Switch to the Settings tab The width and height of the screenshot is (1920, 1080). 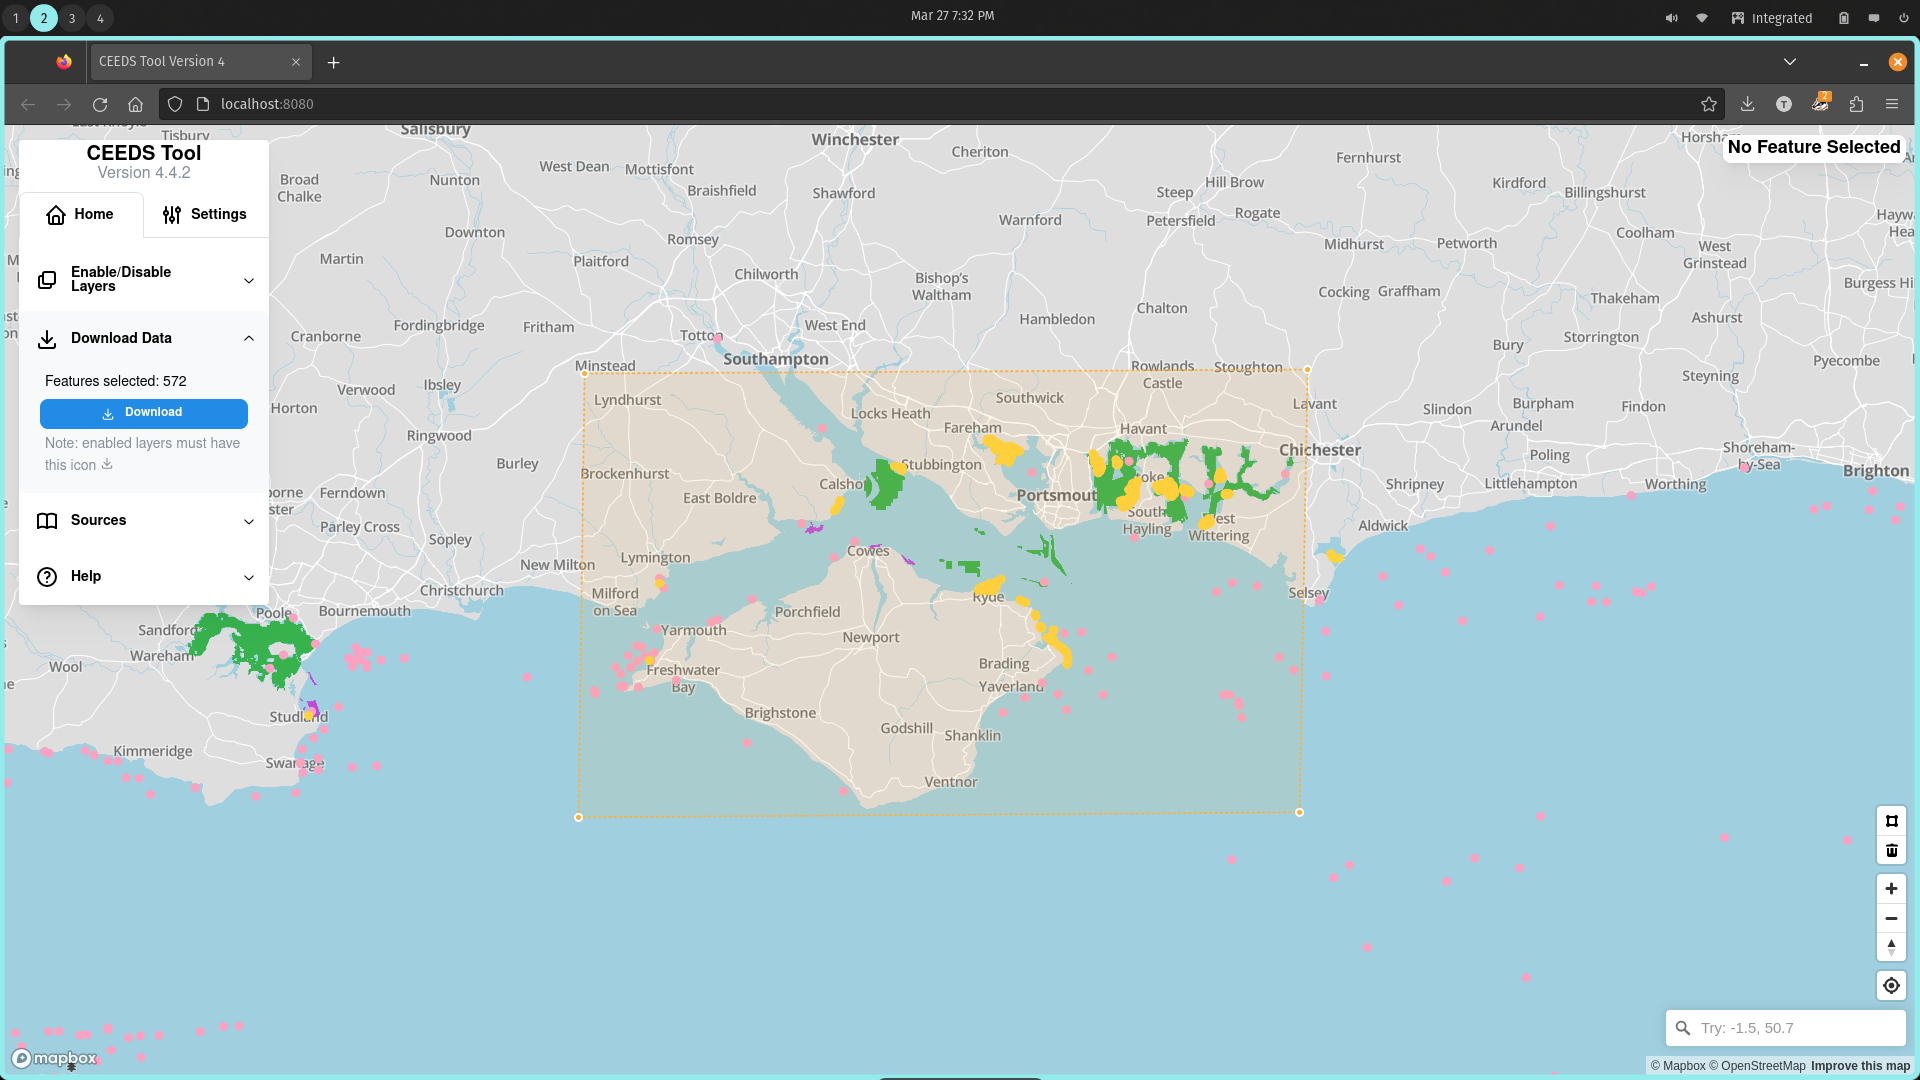point(205,214)
